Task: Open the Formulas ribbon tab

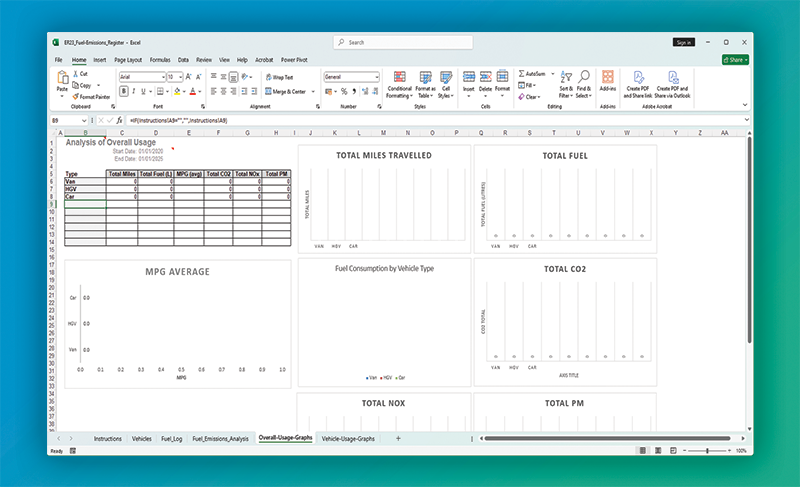Action: click(x=159, y=60)
